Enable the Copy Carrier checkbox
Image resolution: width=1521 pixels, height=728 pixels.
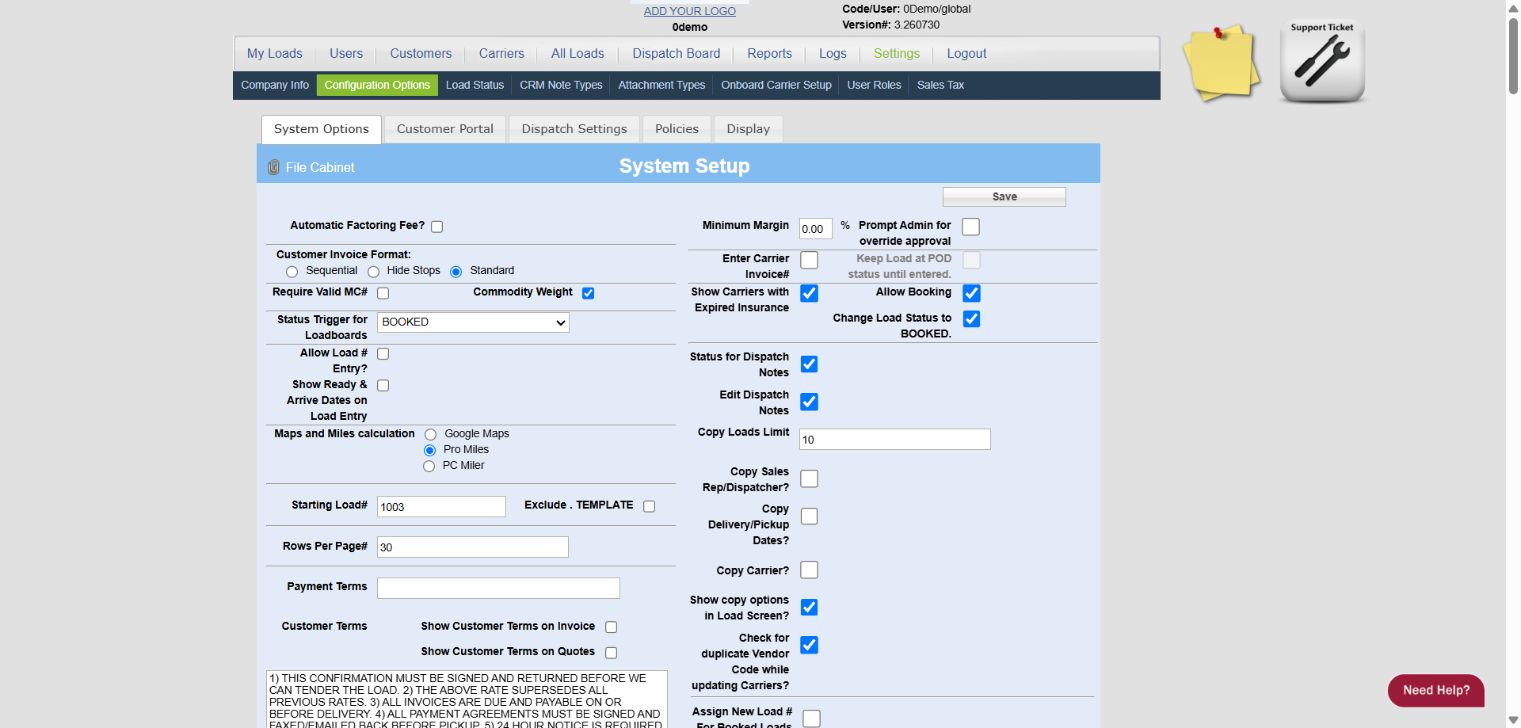(x=809, y=570)
